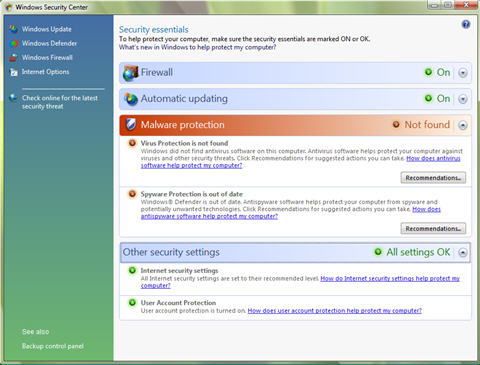Expand the Automatic updating section arrow
Image resolution: width=480 pixels, height=365 pixels.
463,99
